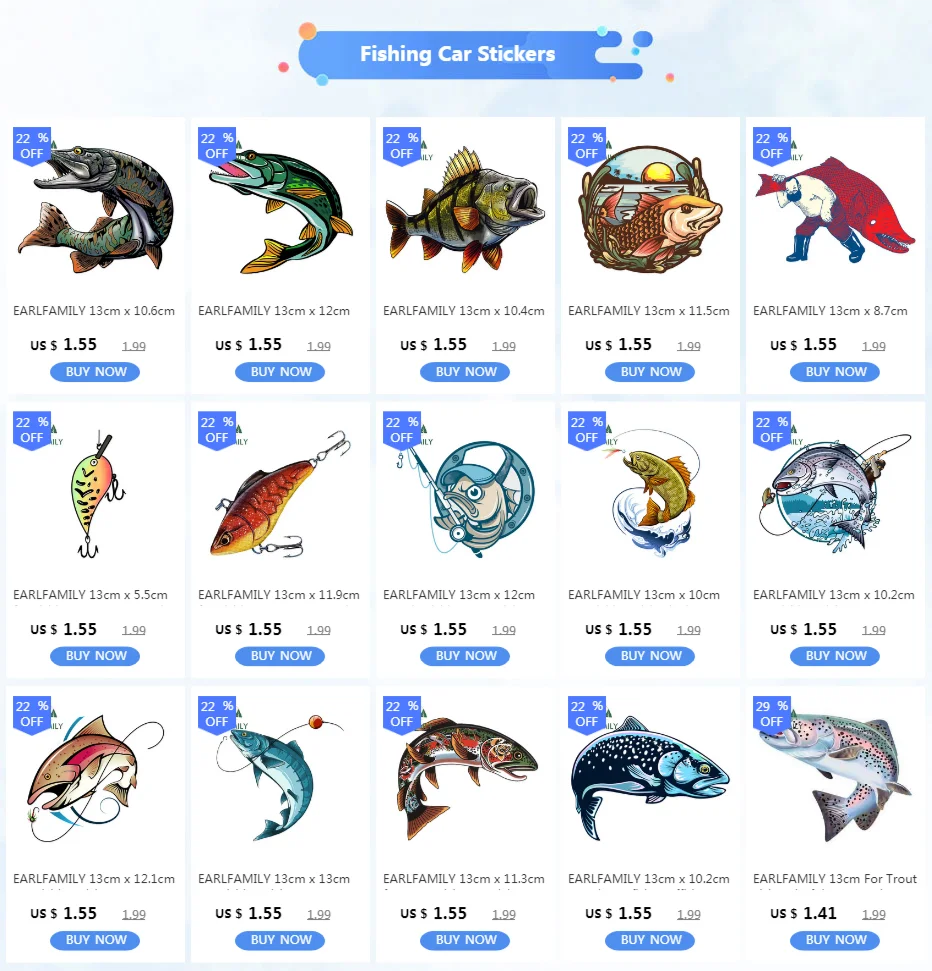Click BUY NOW for the 13cm x 13cm sticker

280,940
